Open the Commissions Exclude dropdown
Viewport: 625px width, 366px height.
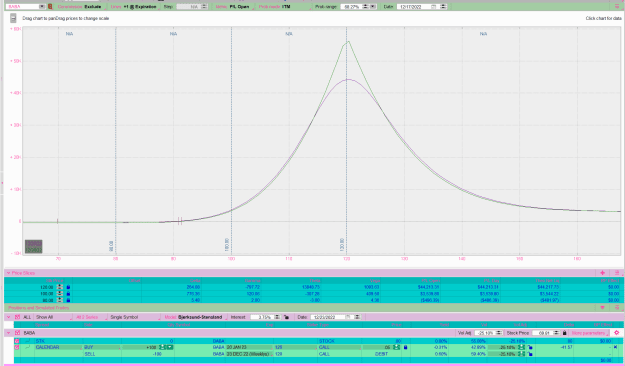point(80,7)
